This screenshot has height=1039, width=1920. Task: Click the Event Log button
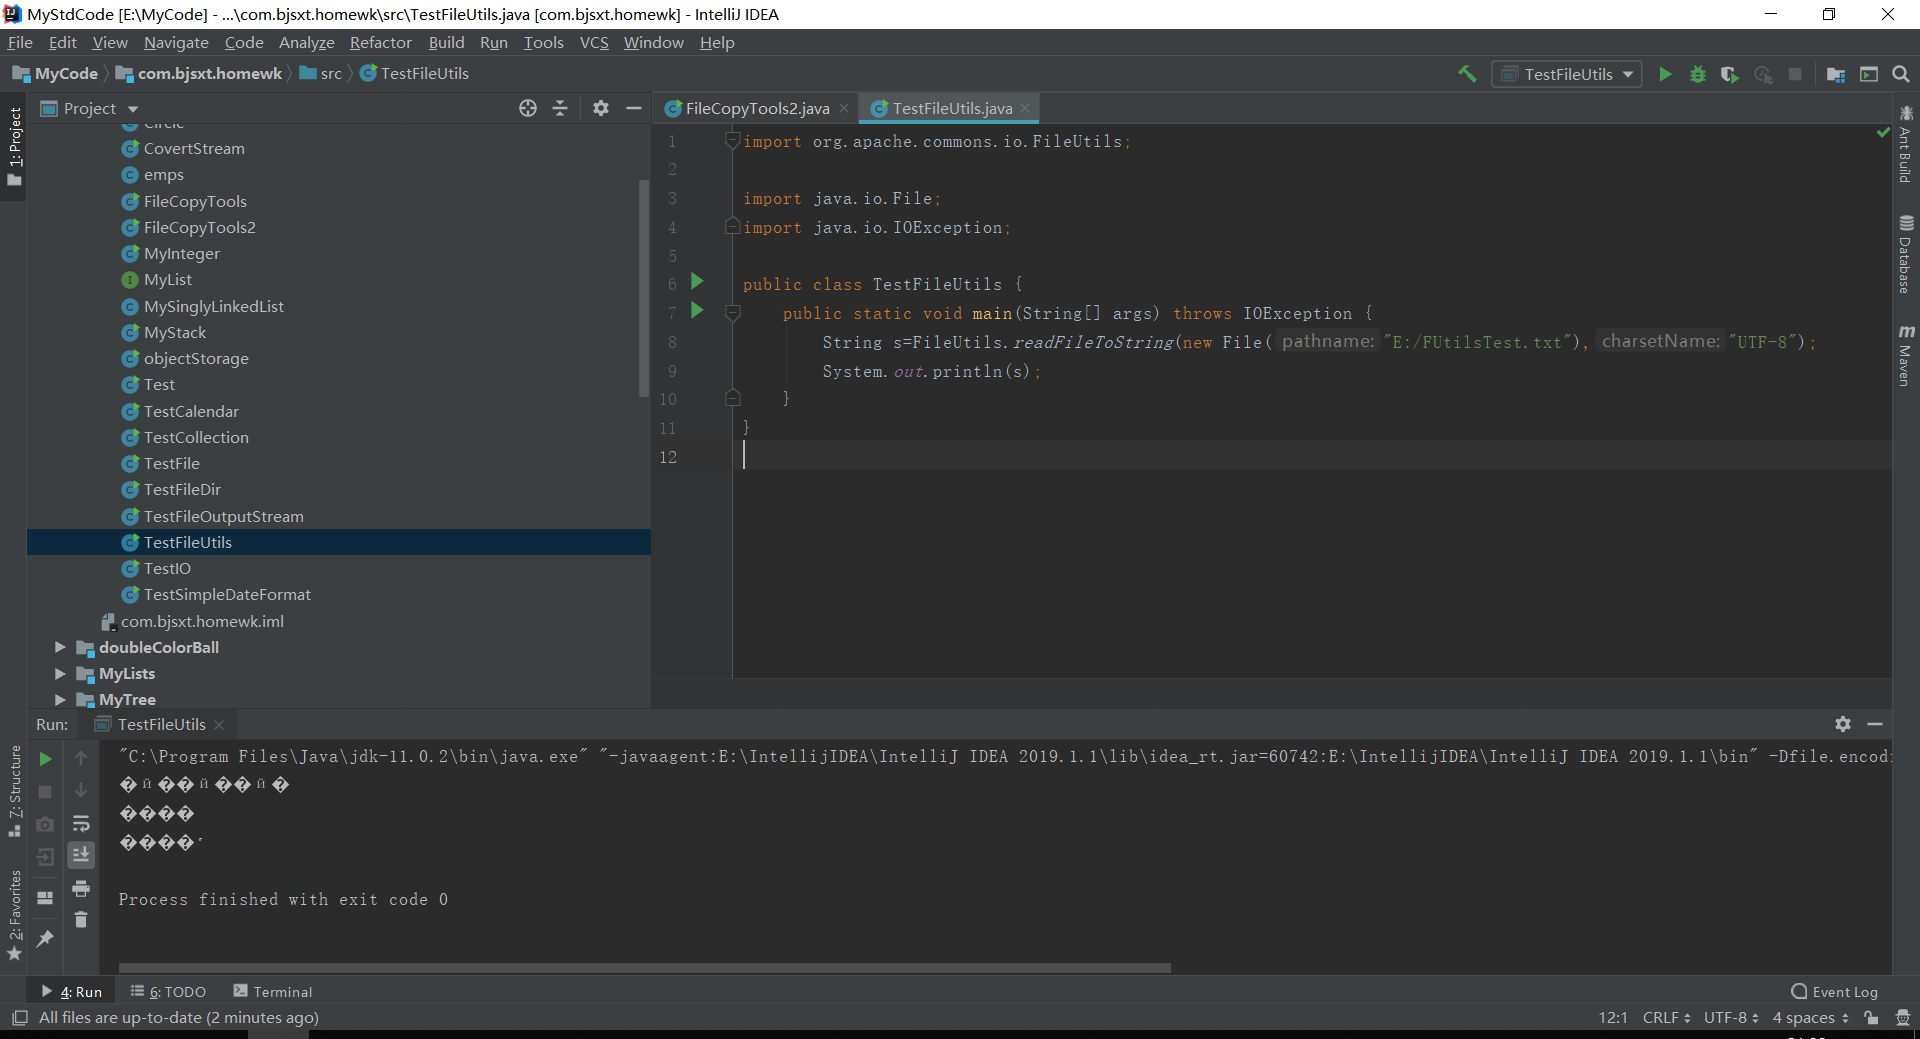[x=1835, y=992]
